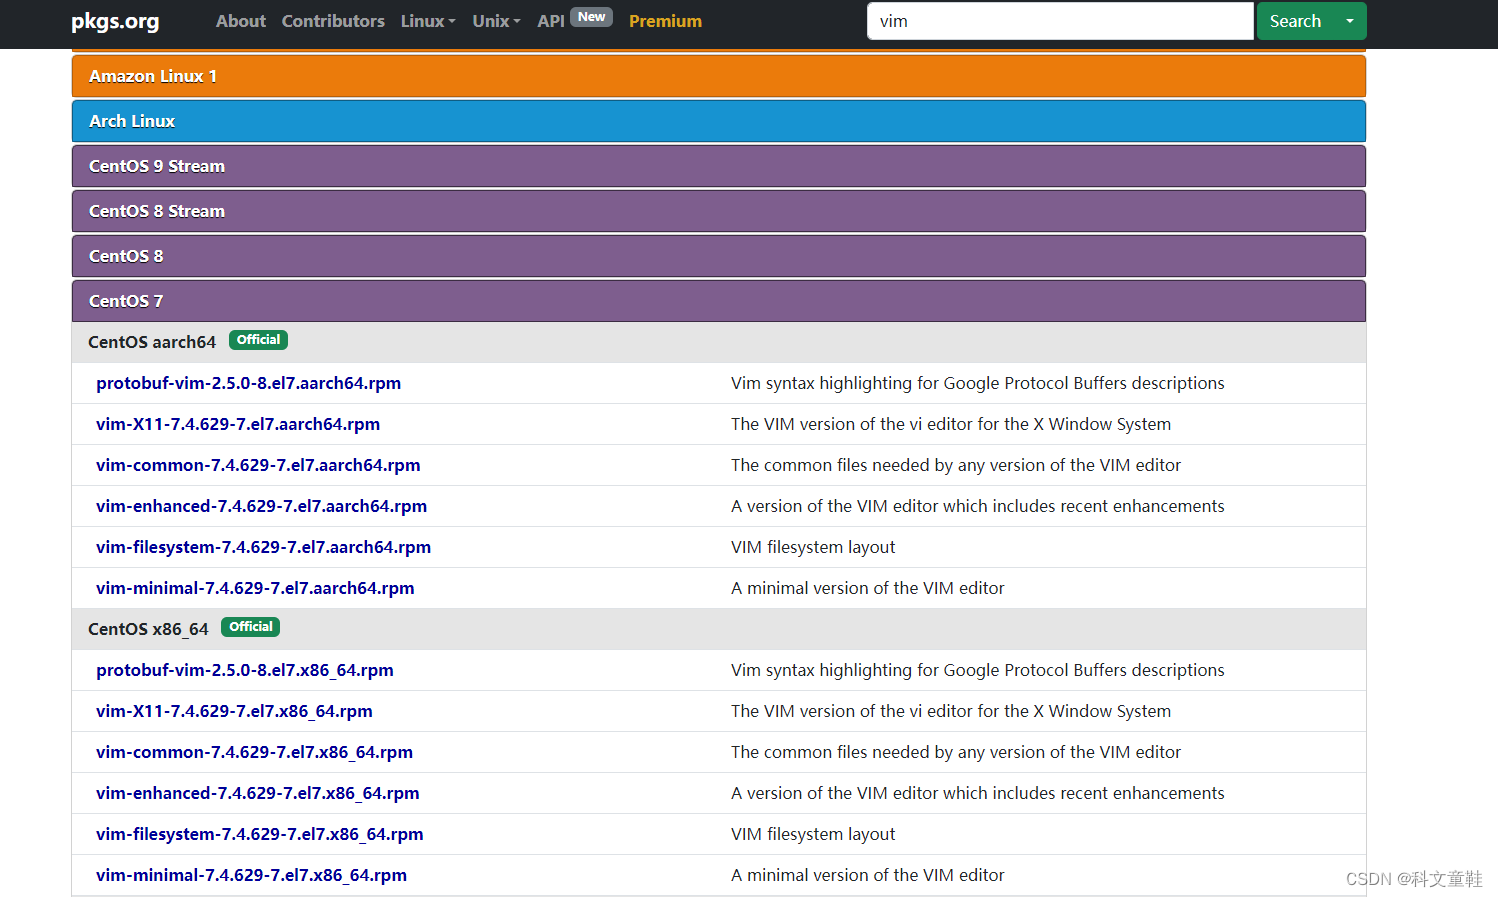Screen dimensions: 1498x897
Task: Open the API page
Action: [551, 21]
